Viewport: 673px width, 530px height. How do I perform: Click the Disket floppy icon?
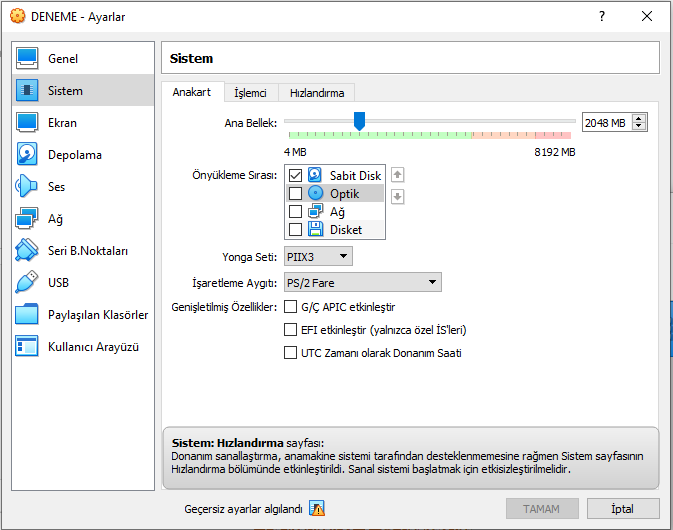point(315,229)
